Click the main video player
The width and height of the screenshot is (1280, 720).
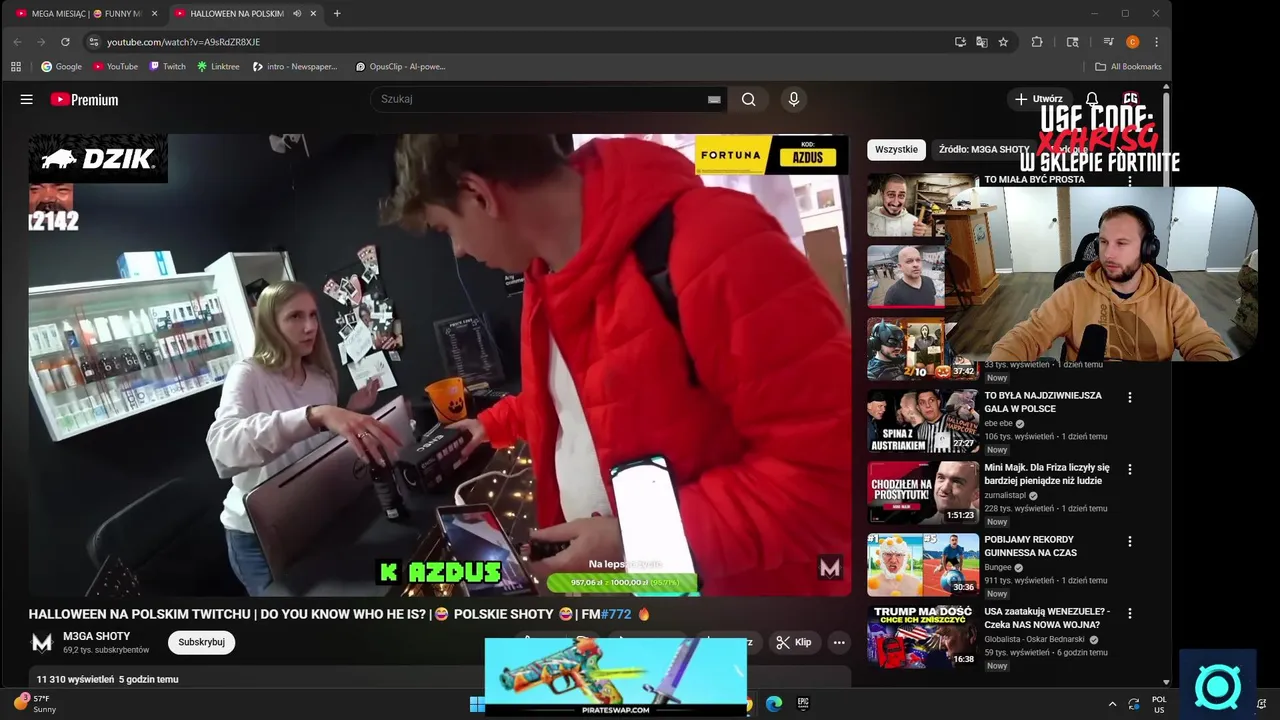pos(439,365)
